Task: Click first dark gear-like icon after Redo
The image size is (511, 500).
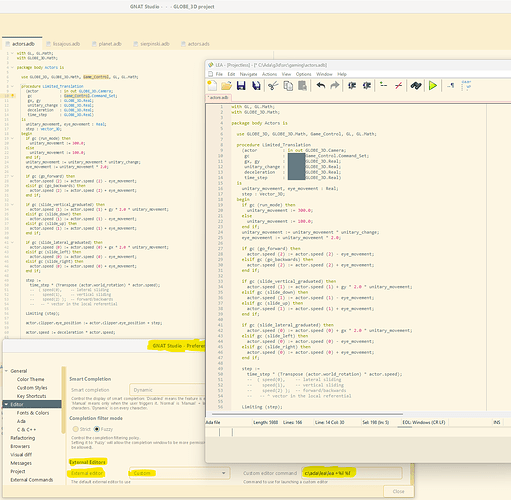Action: point(352,86)
